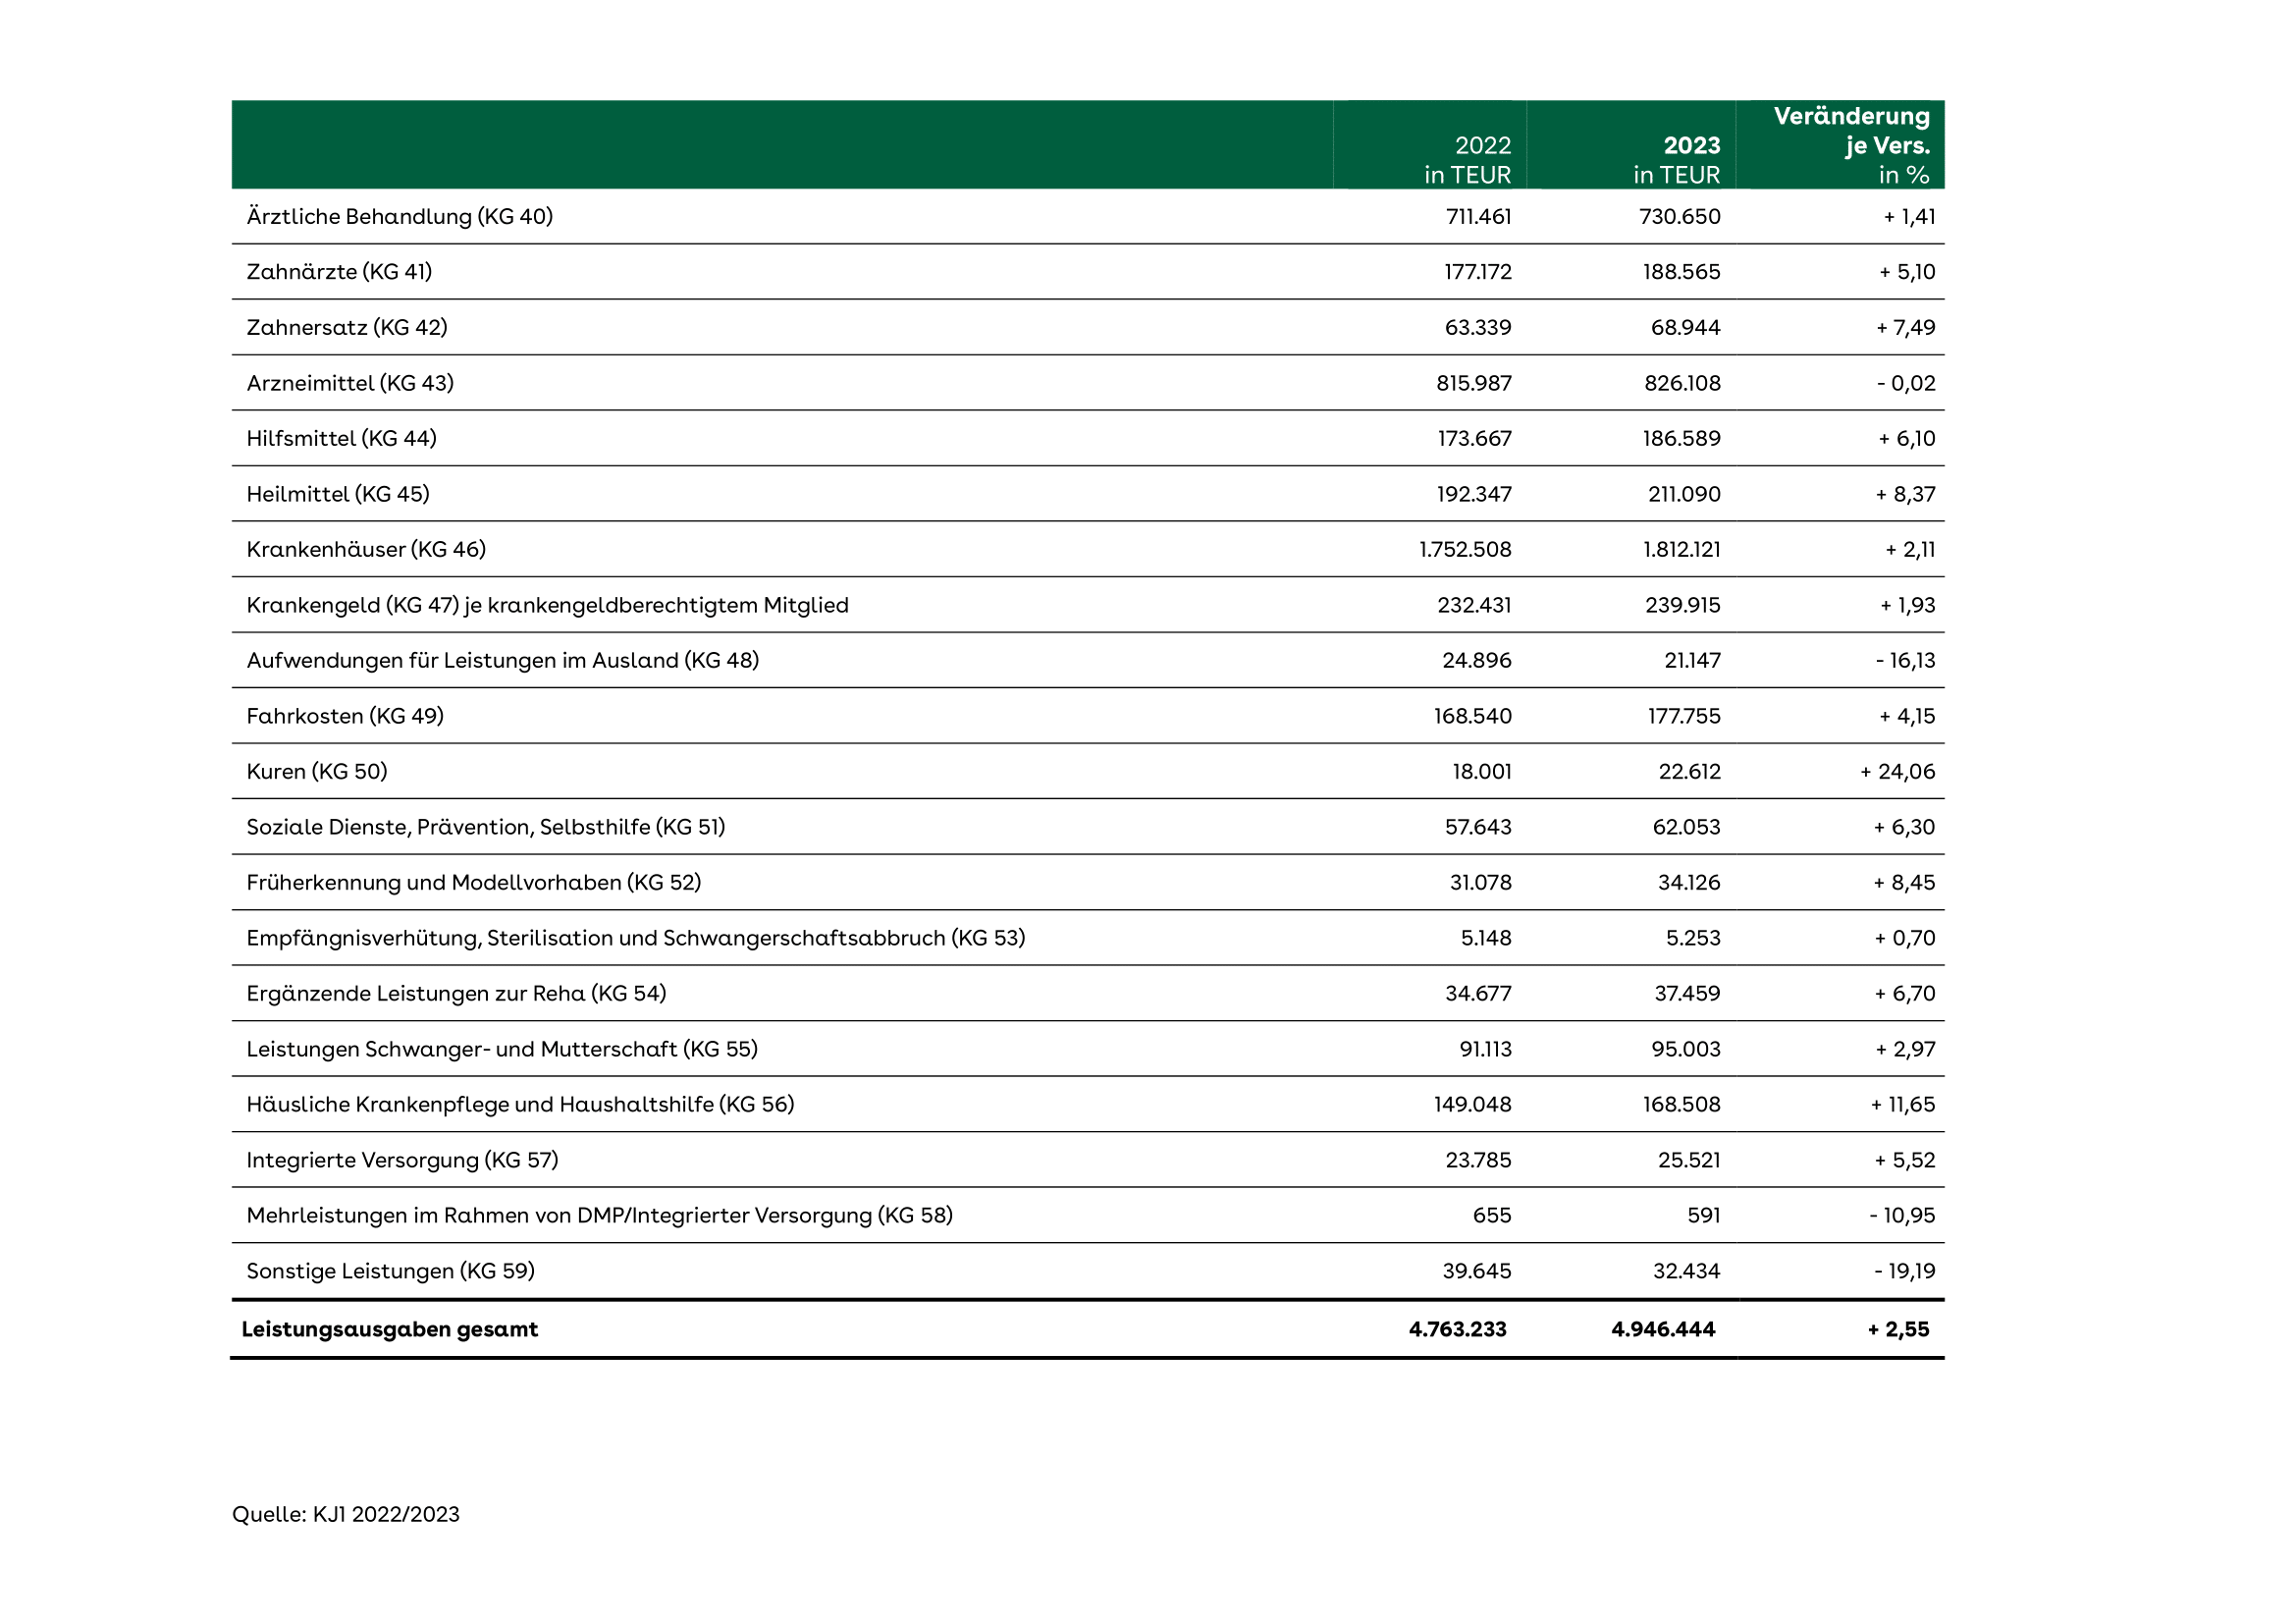Select the row label 'Kuren (KG 50)'
Viewport: 2296px width, 1624px height.
tap(317, 771)
